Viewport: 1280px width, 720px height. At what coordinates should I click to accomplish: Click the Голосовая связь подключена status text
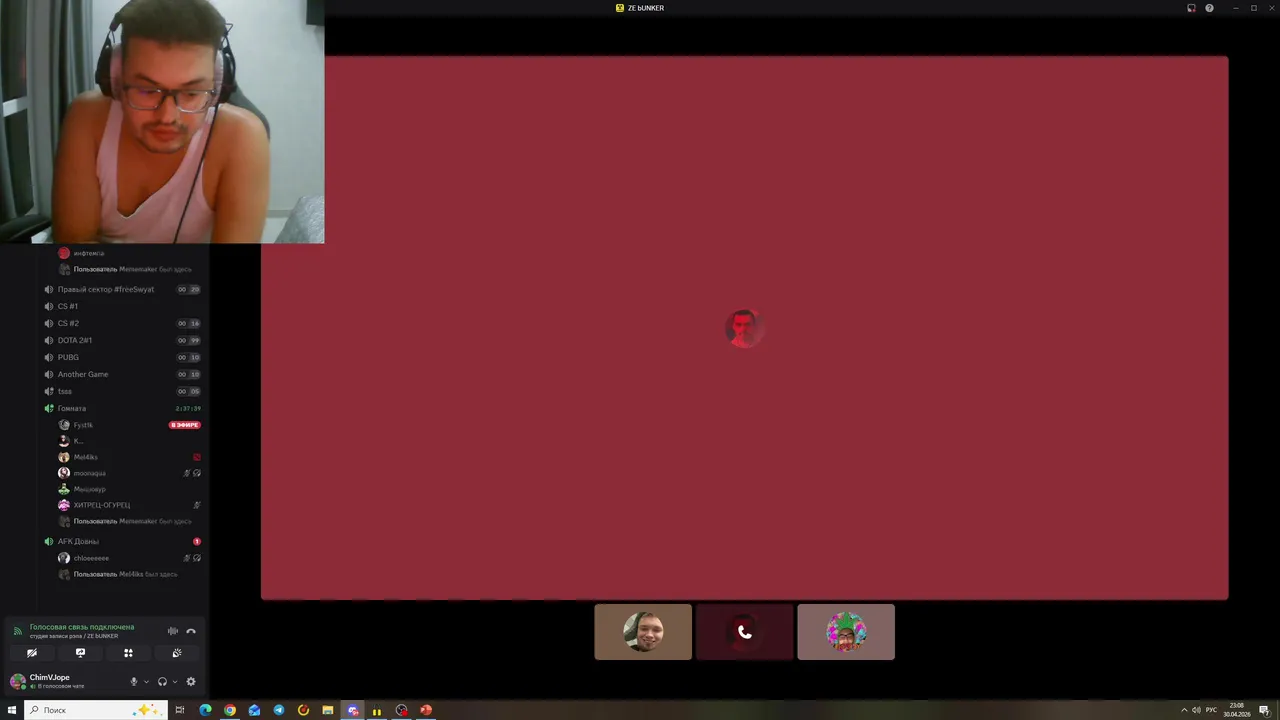[x=82, y=627]
